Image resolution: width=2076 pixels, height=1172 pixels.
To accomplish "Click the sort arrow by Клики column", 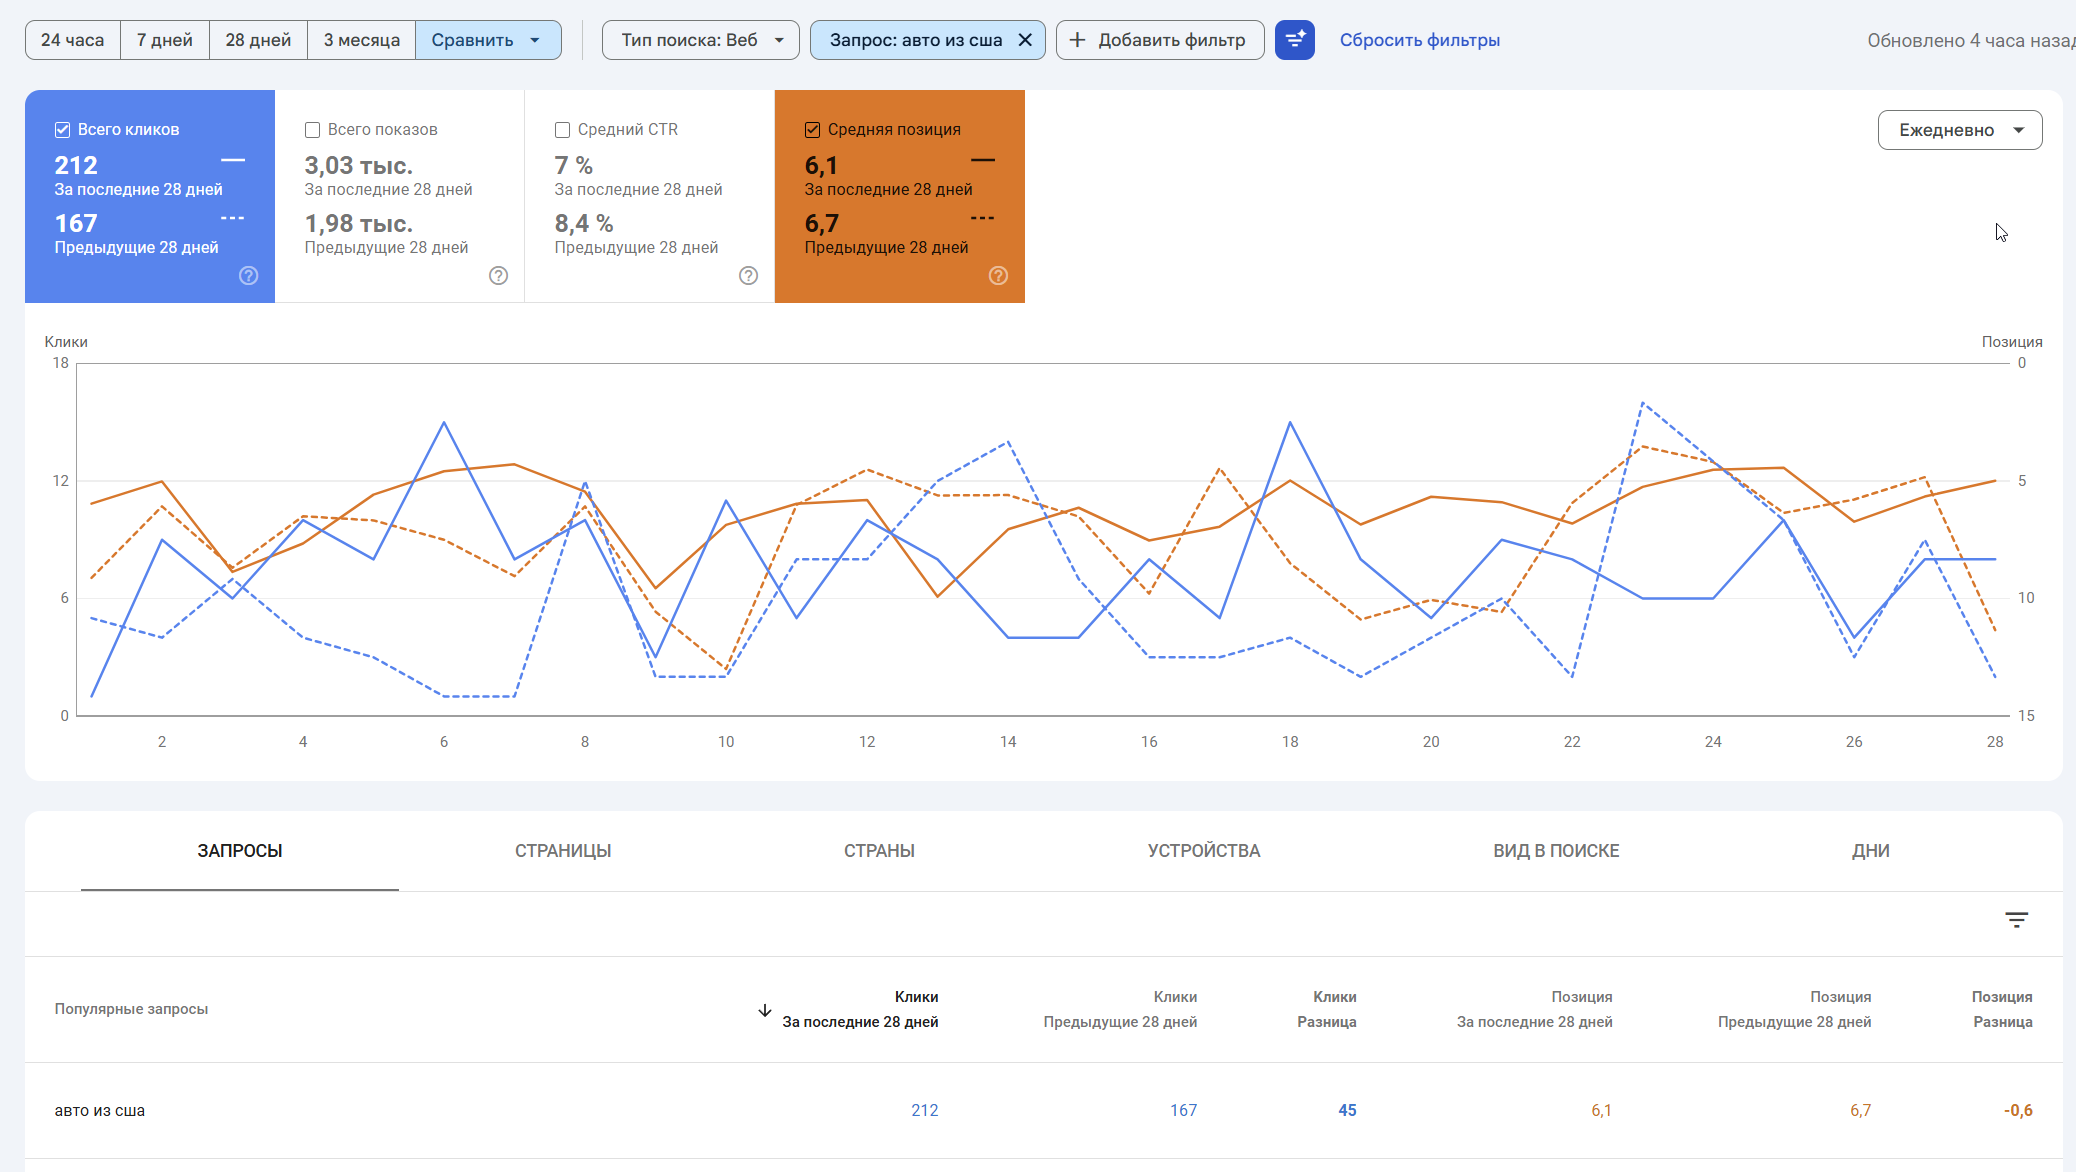I will click(x=765, y=1010).
